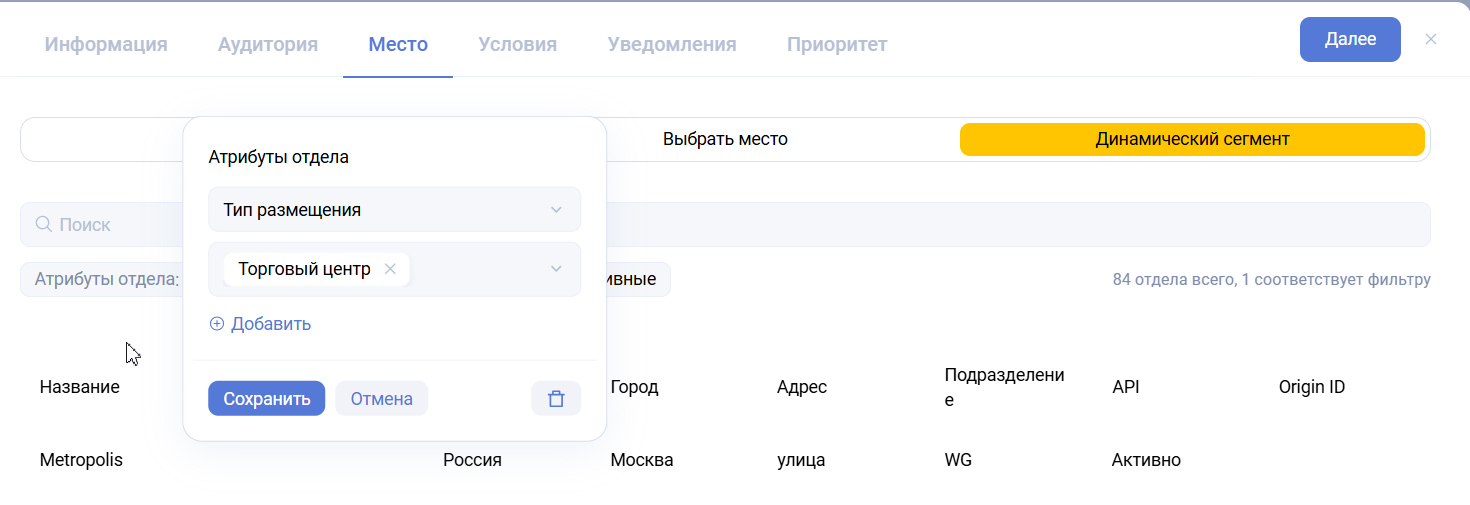Select the Приоритет tab
1470x505 pixels.
tap(836, 44)
